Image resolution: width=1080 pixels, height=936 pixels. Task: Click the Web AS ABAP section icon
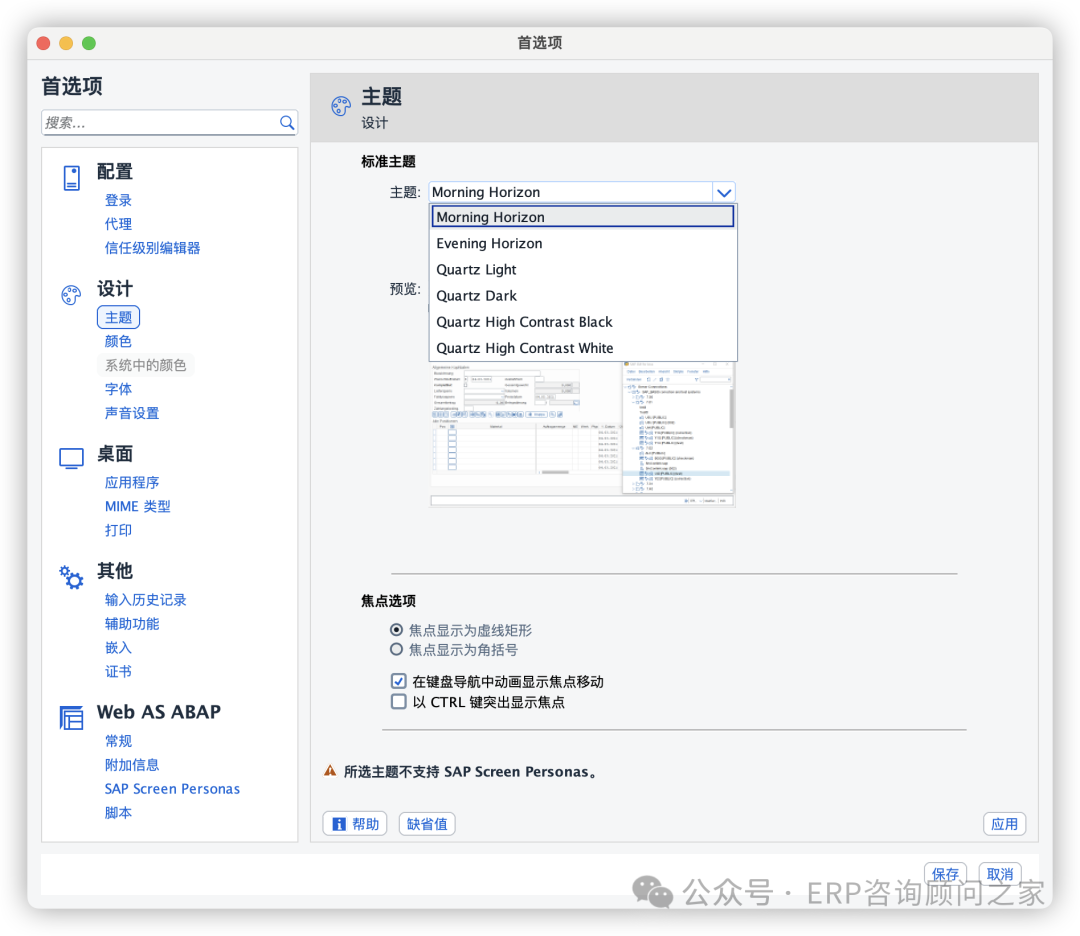coord(71,718)
